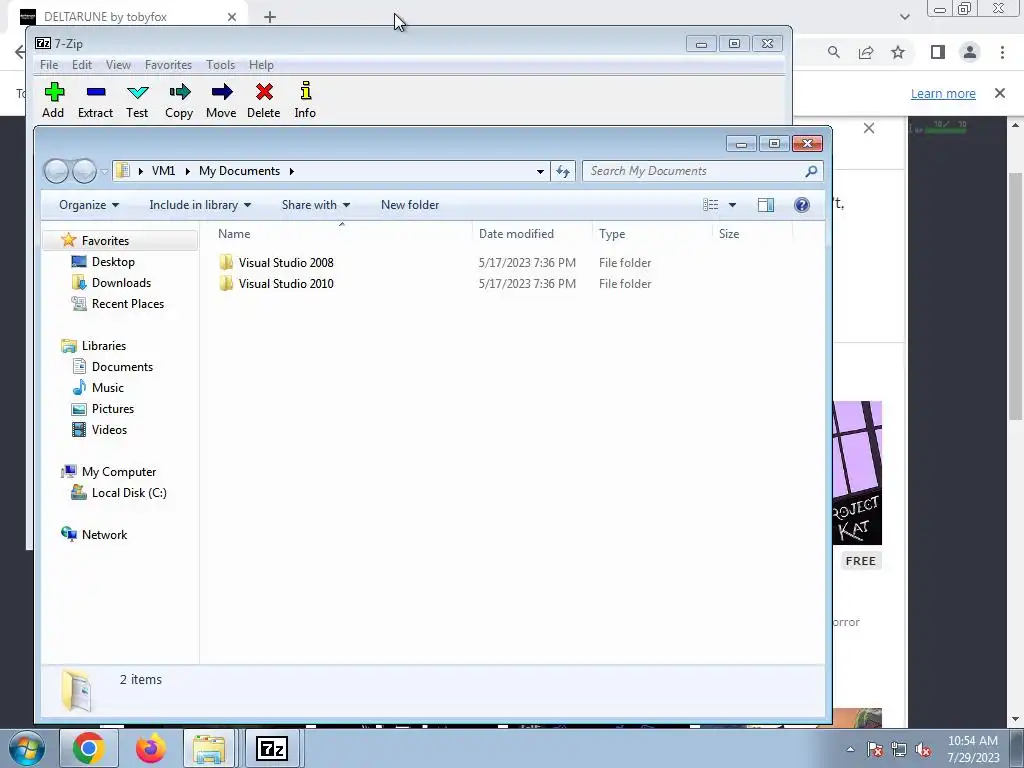1024x768 pixels.
Task: Click the search magnifier in Explorer
Action: point(811,171)
